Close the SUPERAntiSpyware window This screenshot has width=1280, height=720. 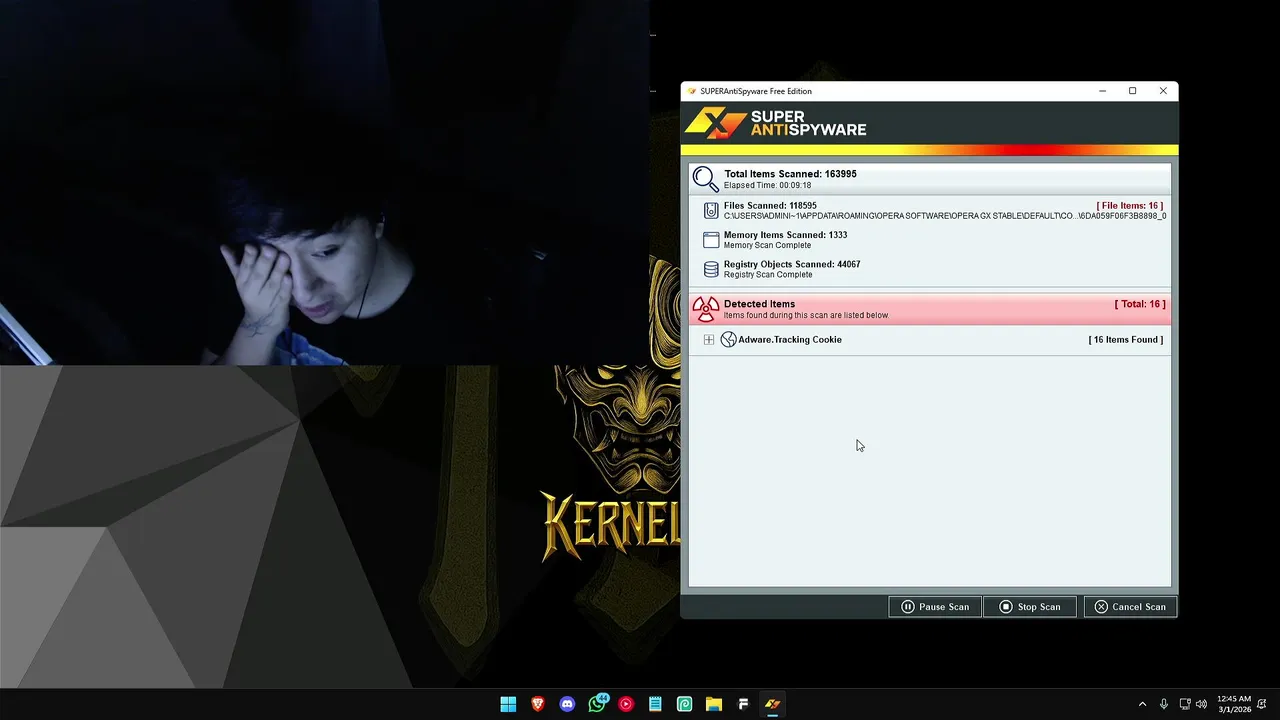point(1163,91)
